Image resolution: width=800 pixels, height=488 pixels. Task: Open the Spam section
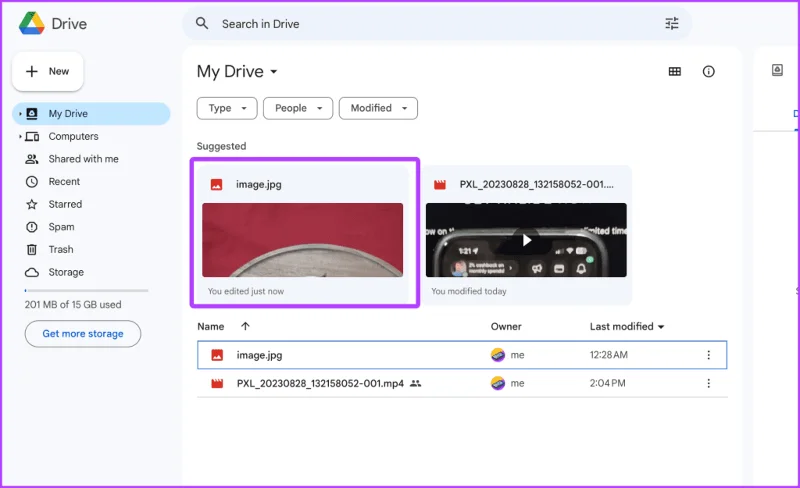tap(61, 227)
